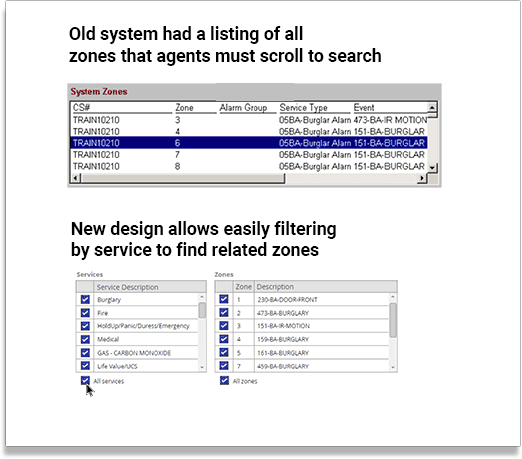Uncheck the Burglary service checkbox
Screen dimensions: 522x459
pos(85,299)
